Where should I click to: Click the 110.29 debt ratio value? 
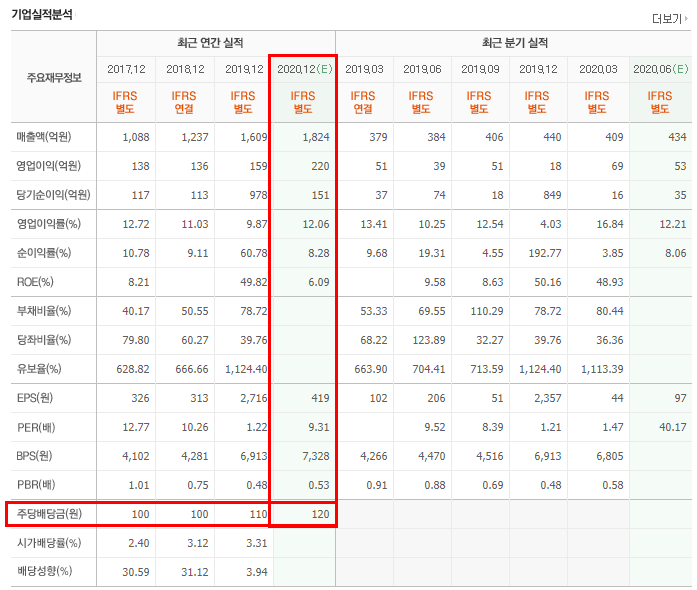coord(487,311)
